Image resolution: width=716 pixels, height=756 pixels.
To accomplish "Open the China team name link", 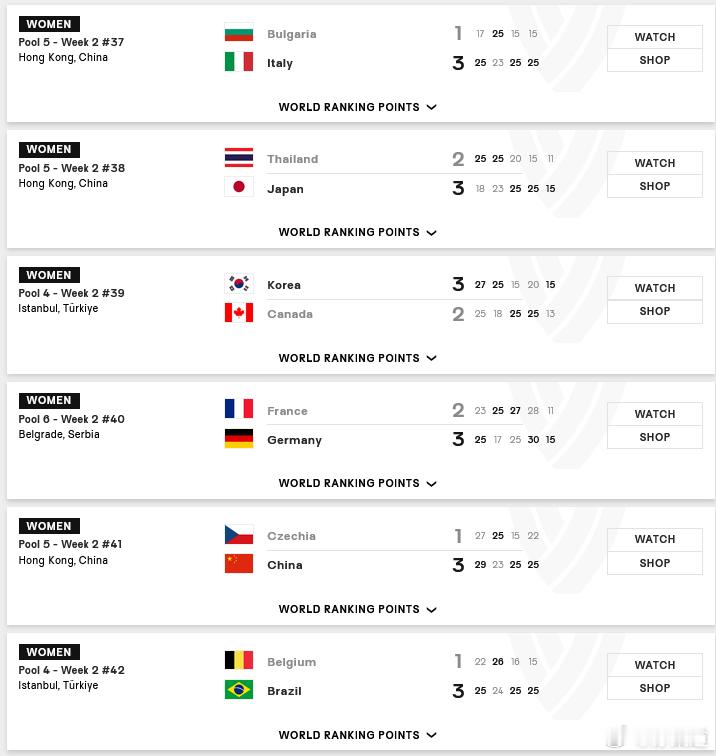I will [x=285, y=565].
